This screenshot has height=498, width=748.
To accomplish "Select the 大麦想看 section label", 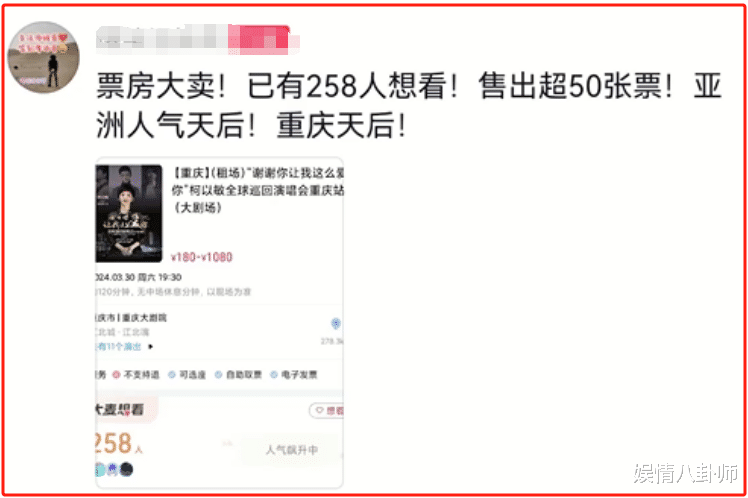I will coord(119,410).
